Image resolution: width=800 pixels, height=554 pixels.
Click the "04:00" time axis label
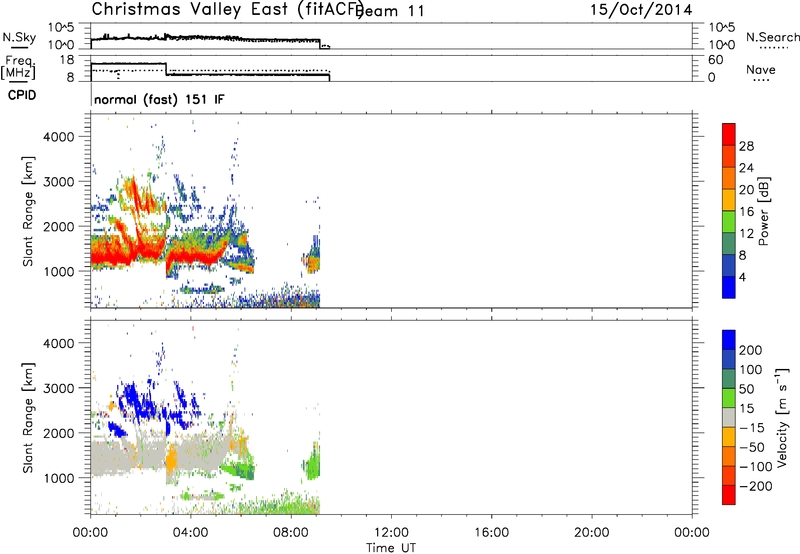tap(191, 533)
